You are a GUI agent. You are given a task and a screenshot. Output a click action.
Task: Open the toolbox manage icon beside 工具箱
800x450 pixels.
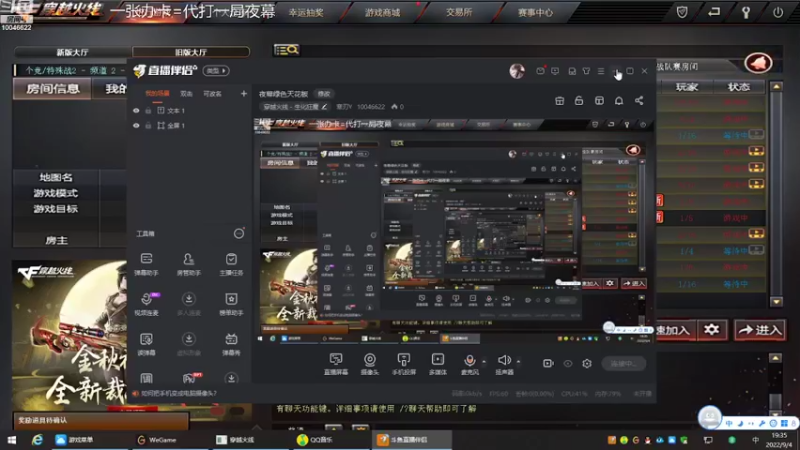[239, 234]
